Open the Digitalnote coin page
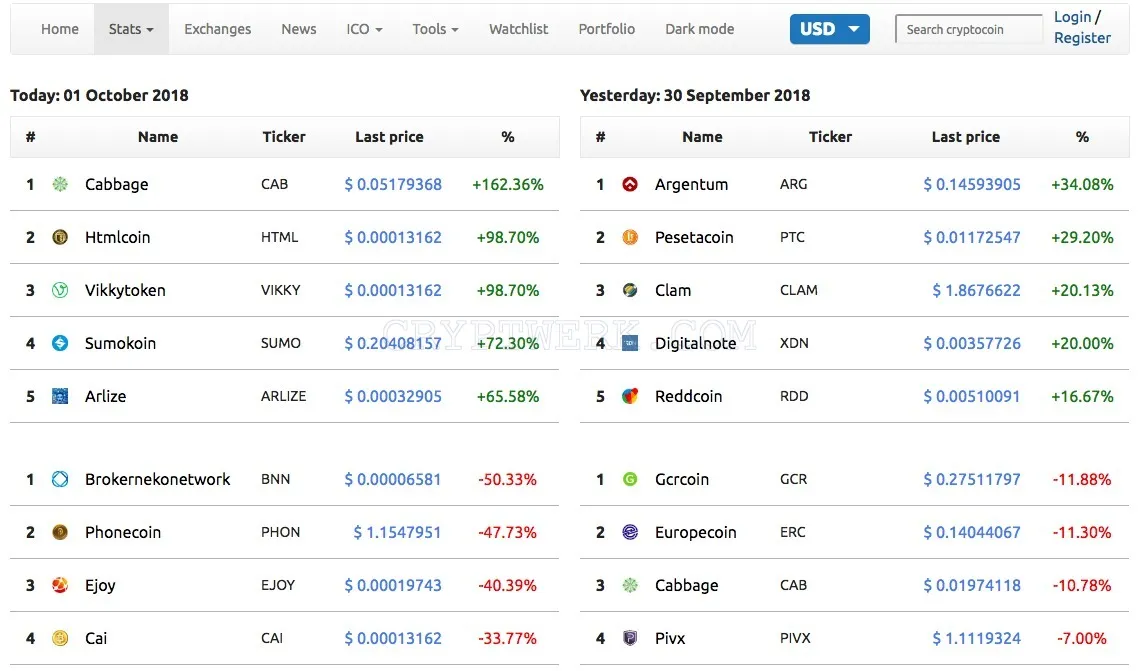 696,343
